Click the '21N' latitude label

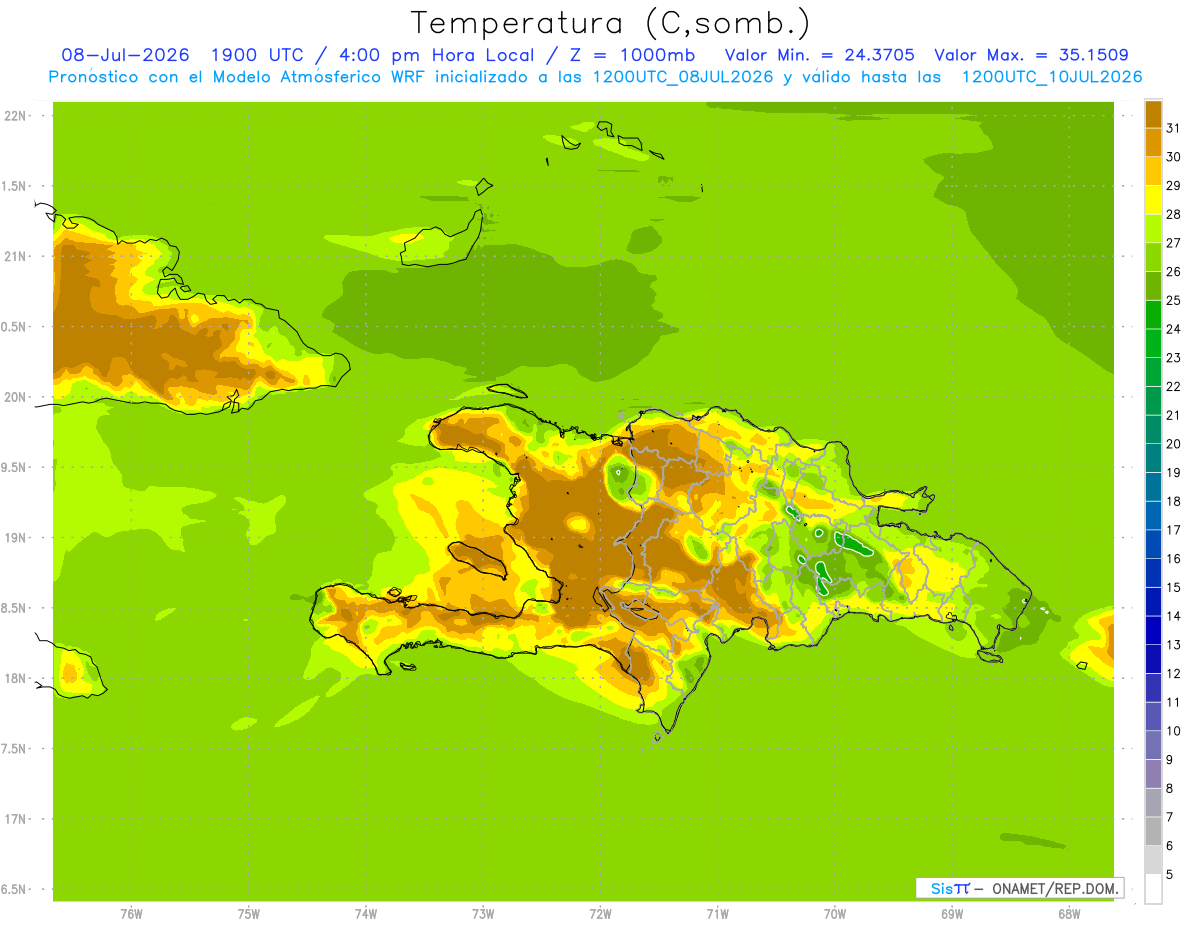pyautogui.click(x=16, y=256)
